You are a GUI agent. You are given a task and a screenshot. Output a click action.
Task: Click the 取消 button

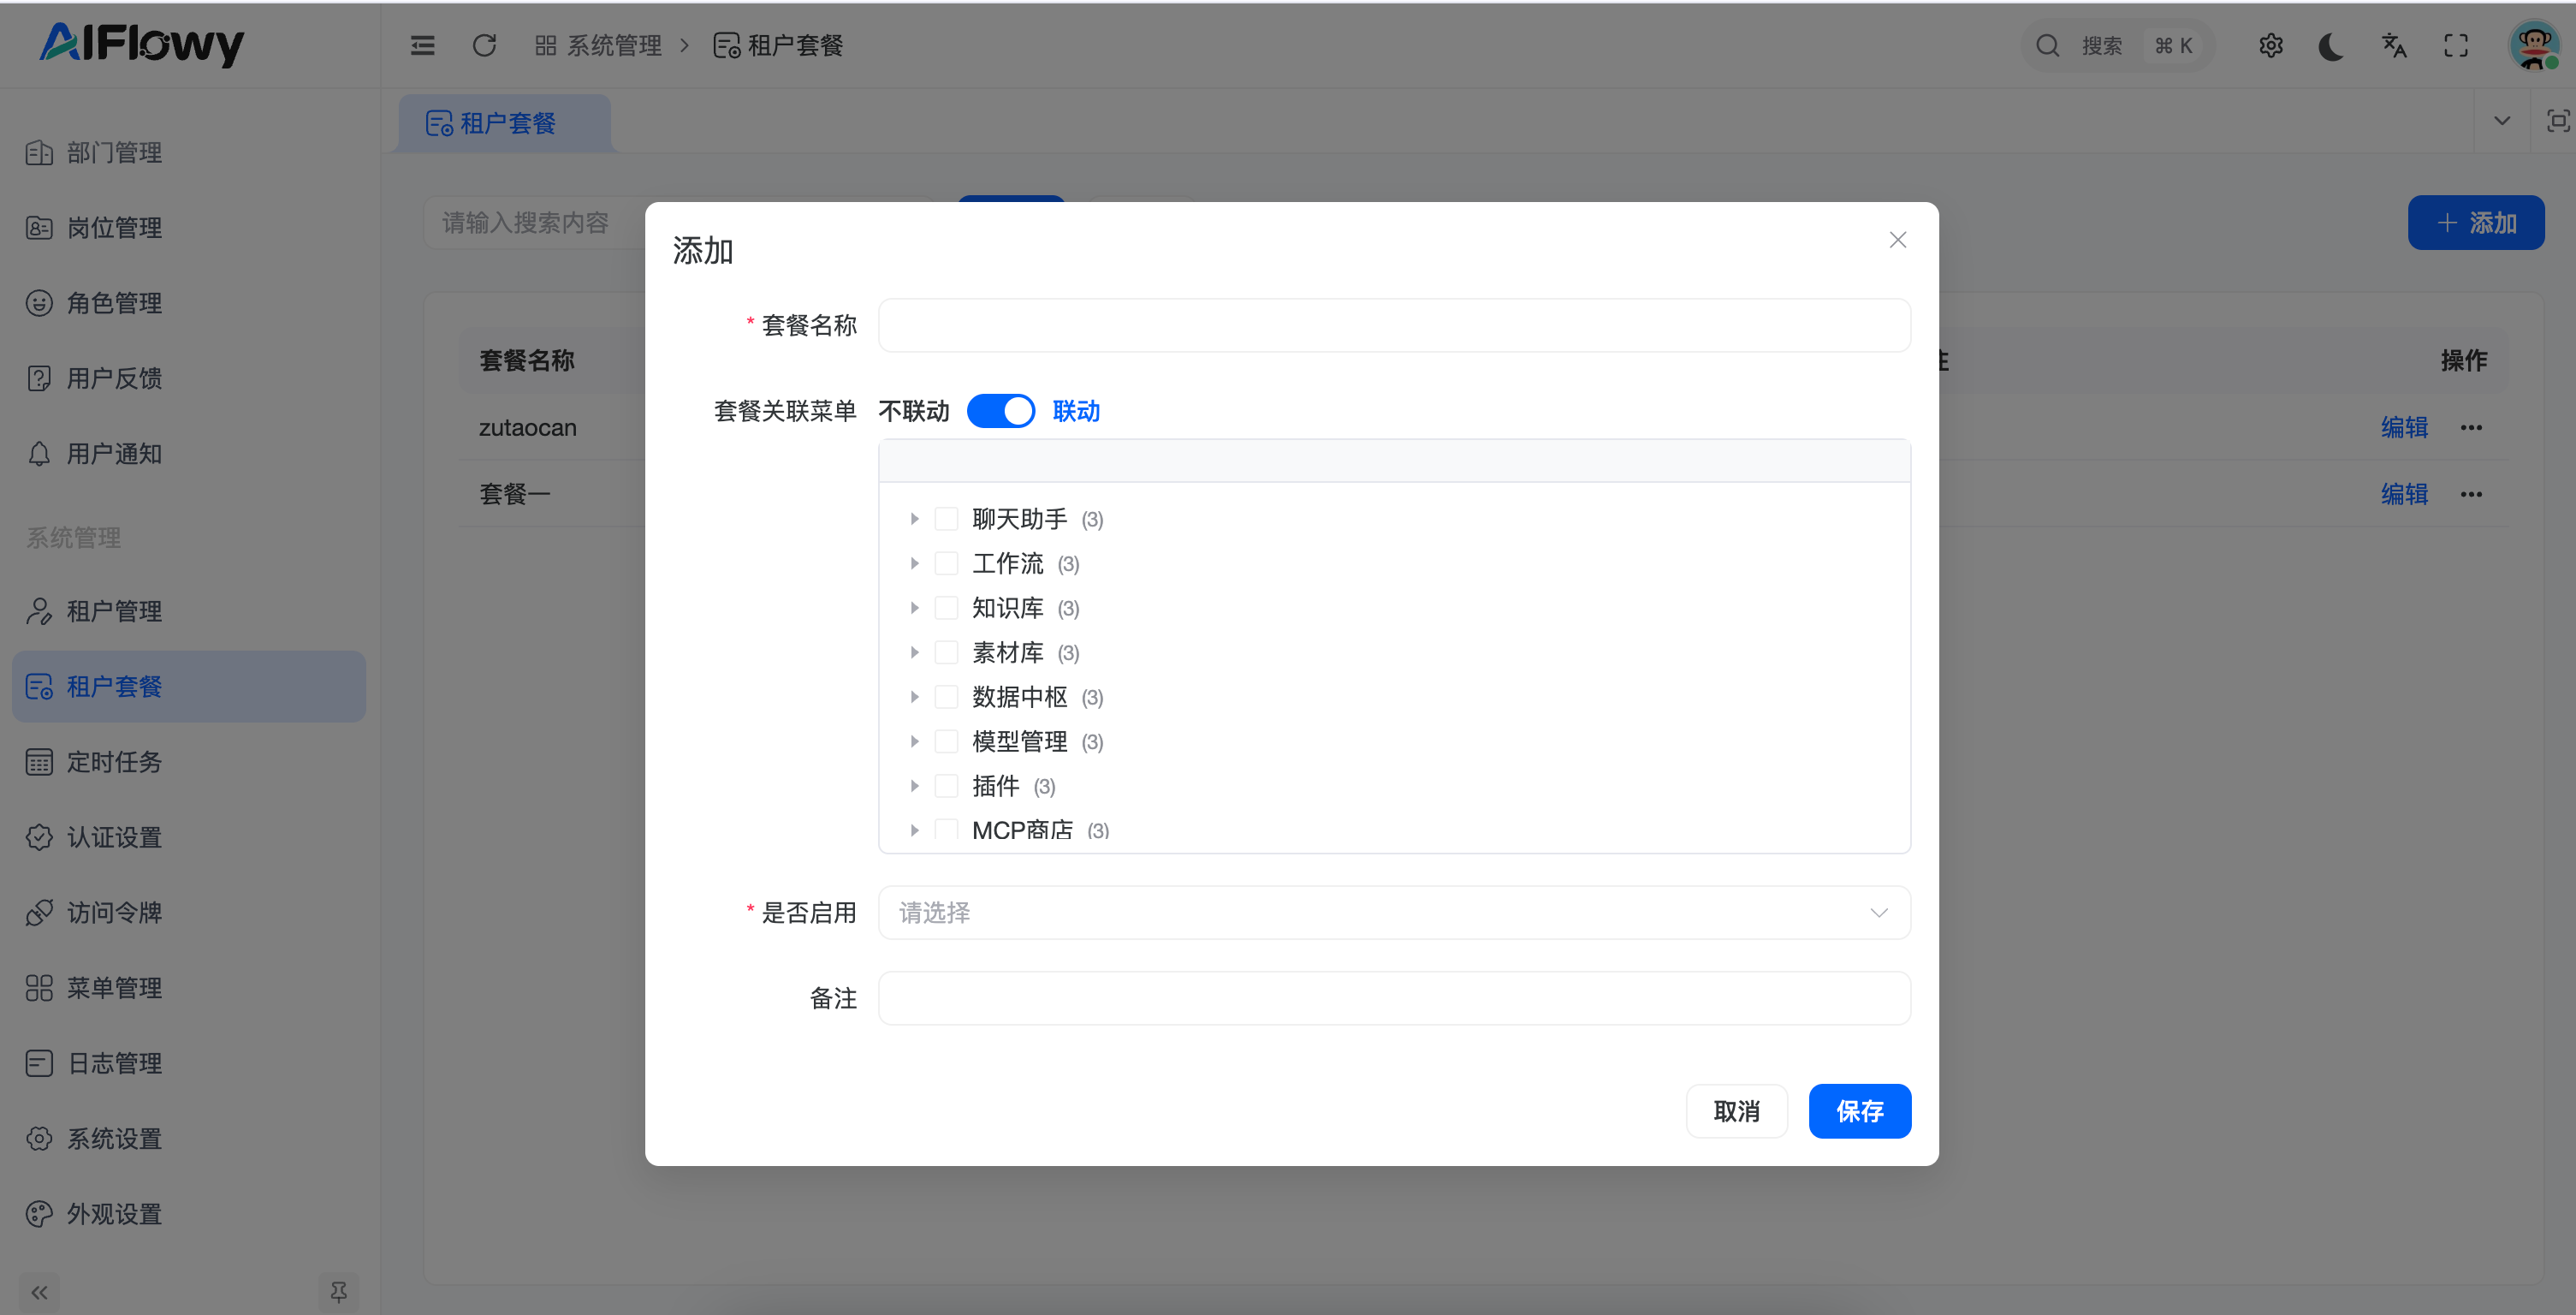1736,1111
